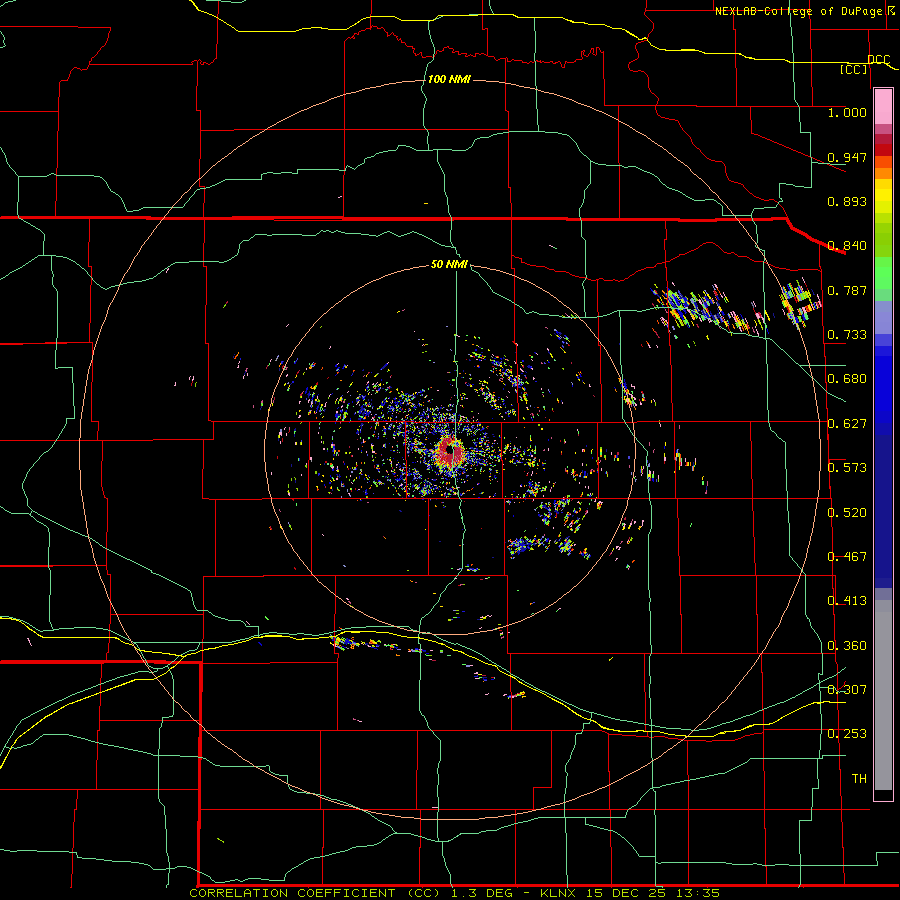The image size is (900, 900).
Task: Select the 0.573 scale value
Action: coord(847,468)
